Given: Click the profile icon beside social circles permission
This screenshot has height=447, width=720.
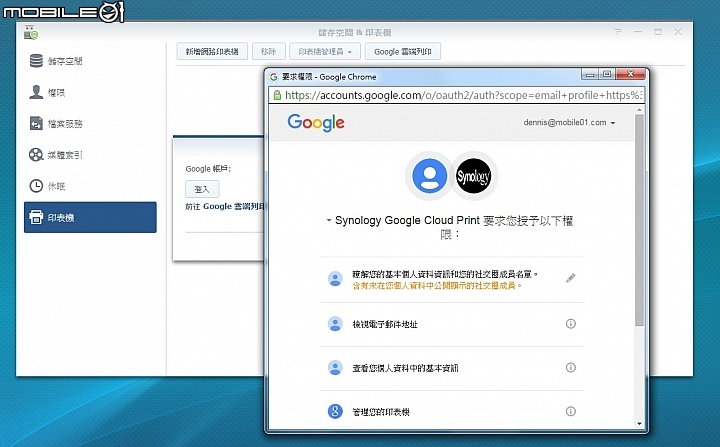Looking at the screenshot, I should coord(335,278).
